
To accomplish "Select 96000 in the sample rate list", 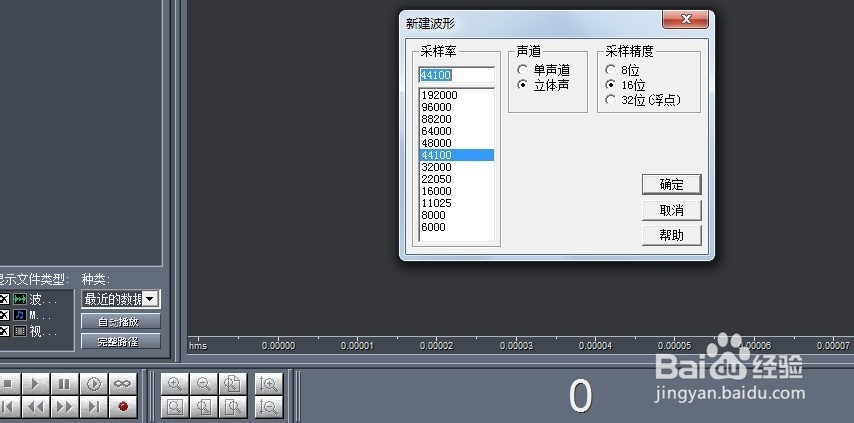I will (457, 107).
